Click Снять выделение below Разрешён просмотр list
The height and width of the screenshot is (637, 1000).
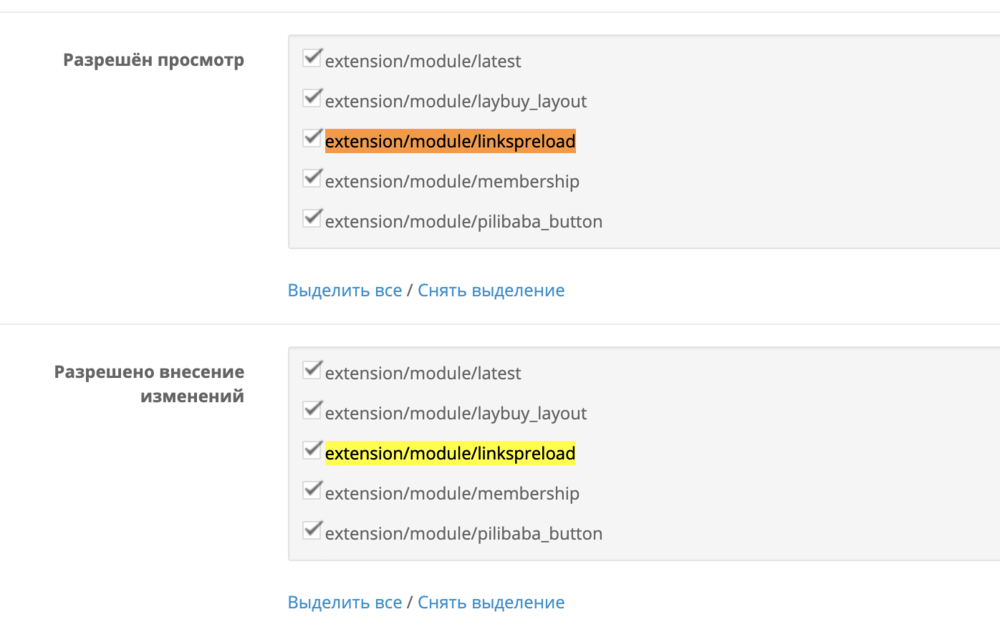click(491, 291)
